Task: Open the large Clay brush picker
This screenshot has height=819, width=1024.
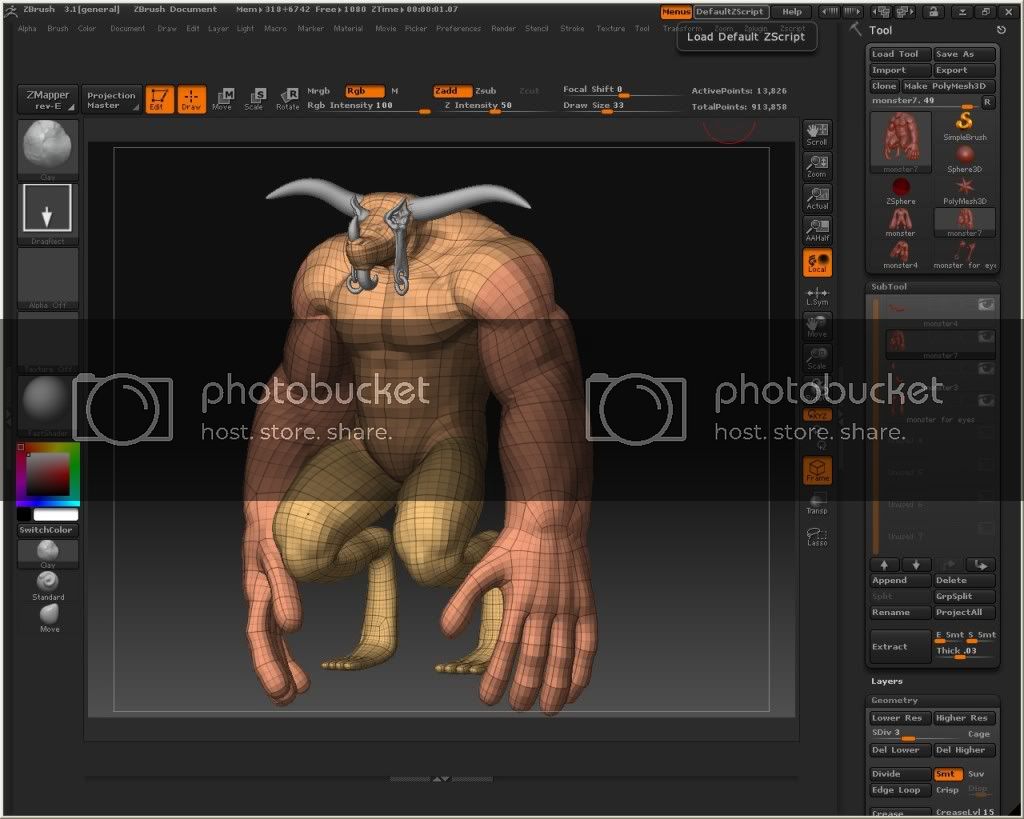Action: (x=48, y=150)
